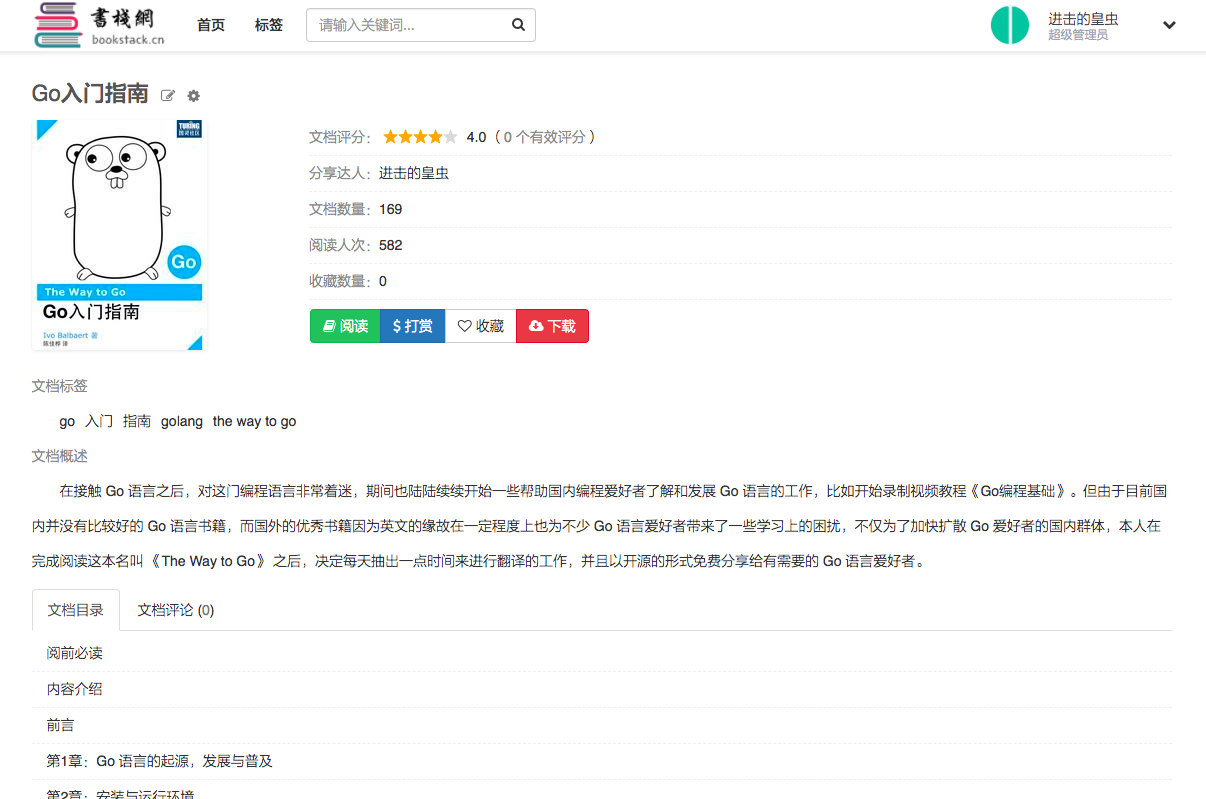The height and width of the screenshot is (799, 1206).
Task: Open the Bookstack logo on the top left
Action: tap(96, 25)
